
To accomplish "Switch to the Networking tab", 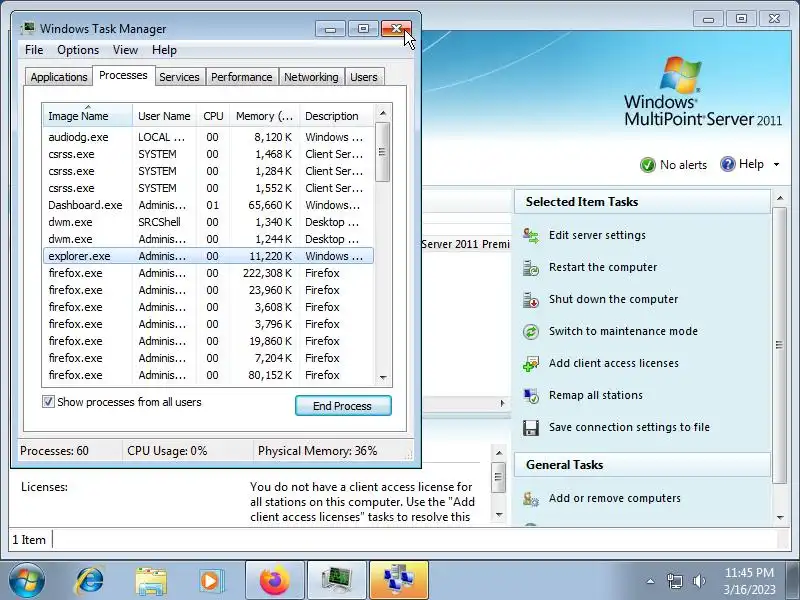I will (311, 77).
